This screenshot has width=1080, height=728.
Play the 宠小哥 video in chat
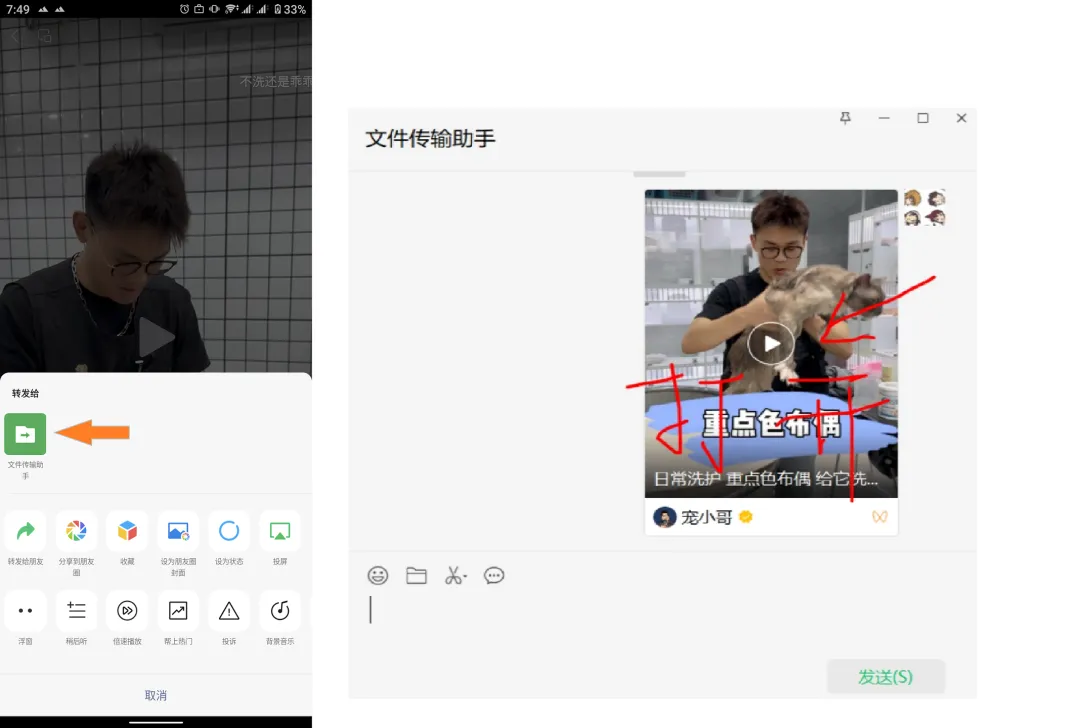tap(771, 344)
